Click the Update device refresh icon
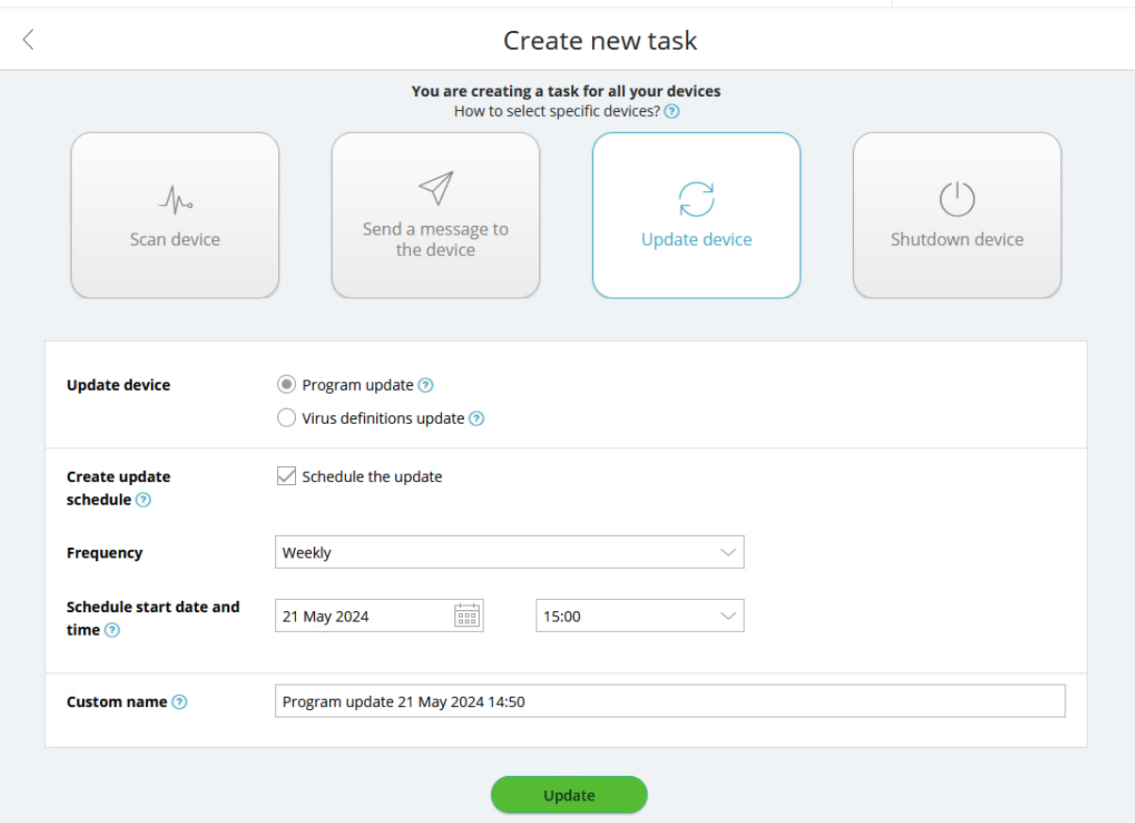This screenshot has width=1135, height=823. click(696, 199)
